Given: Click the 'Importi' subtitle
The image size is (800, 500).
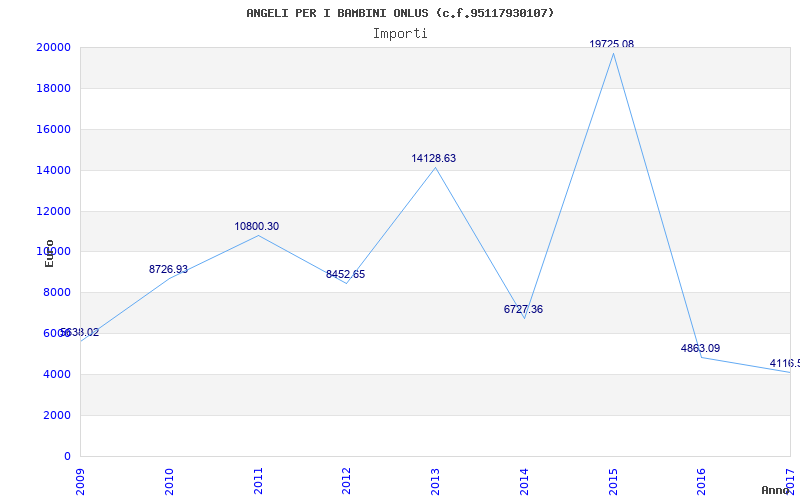Looking at the screenshot, I should click(400, 34).
